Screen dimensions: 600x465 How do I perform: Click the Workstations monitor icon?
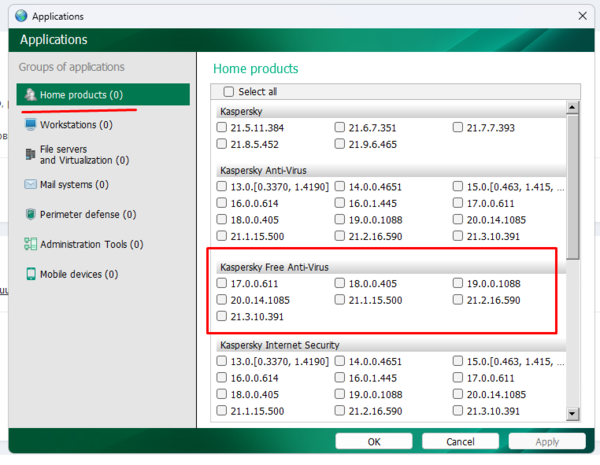30,124
